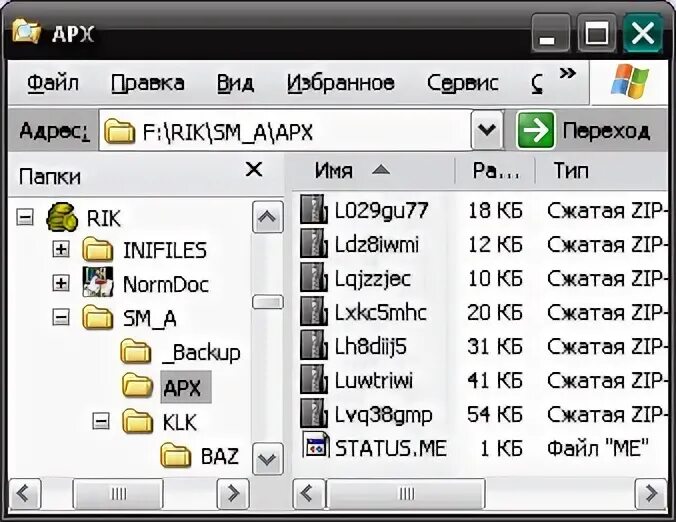Open the address bar dropdown
The image size is (676, 522).
(x=487, y=130)
